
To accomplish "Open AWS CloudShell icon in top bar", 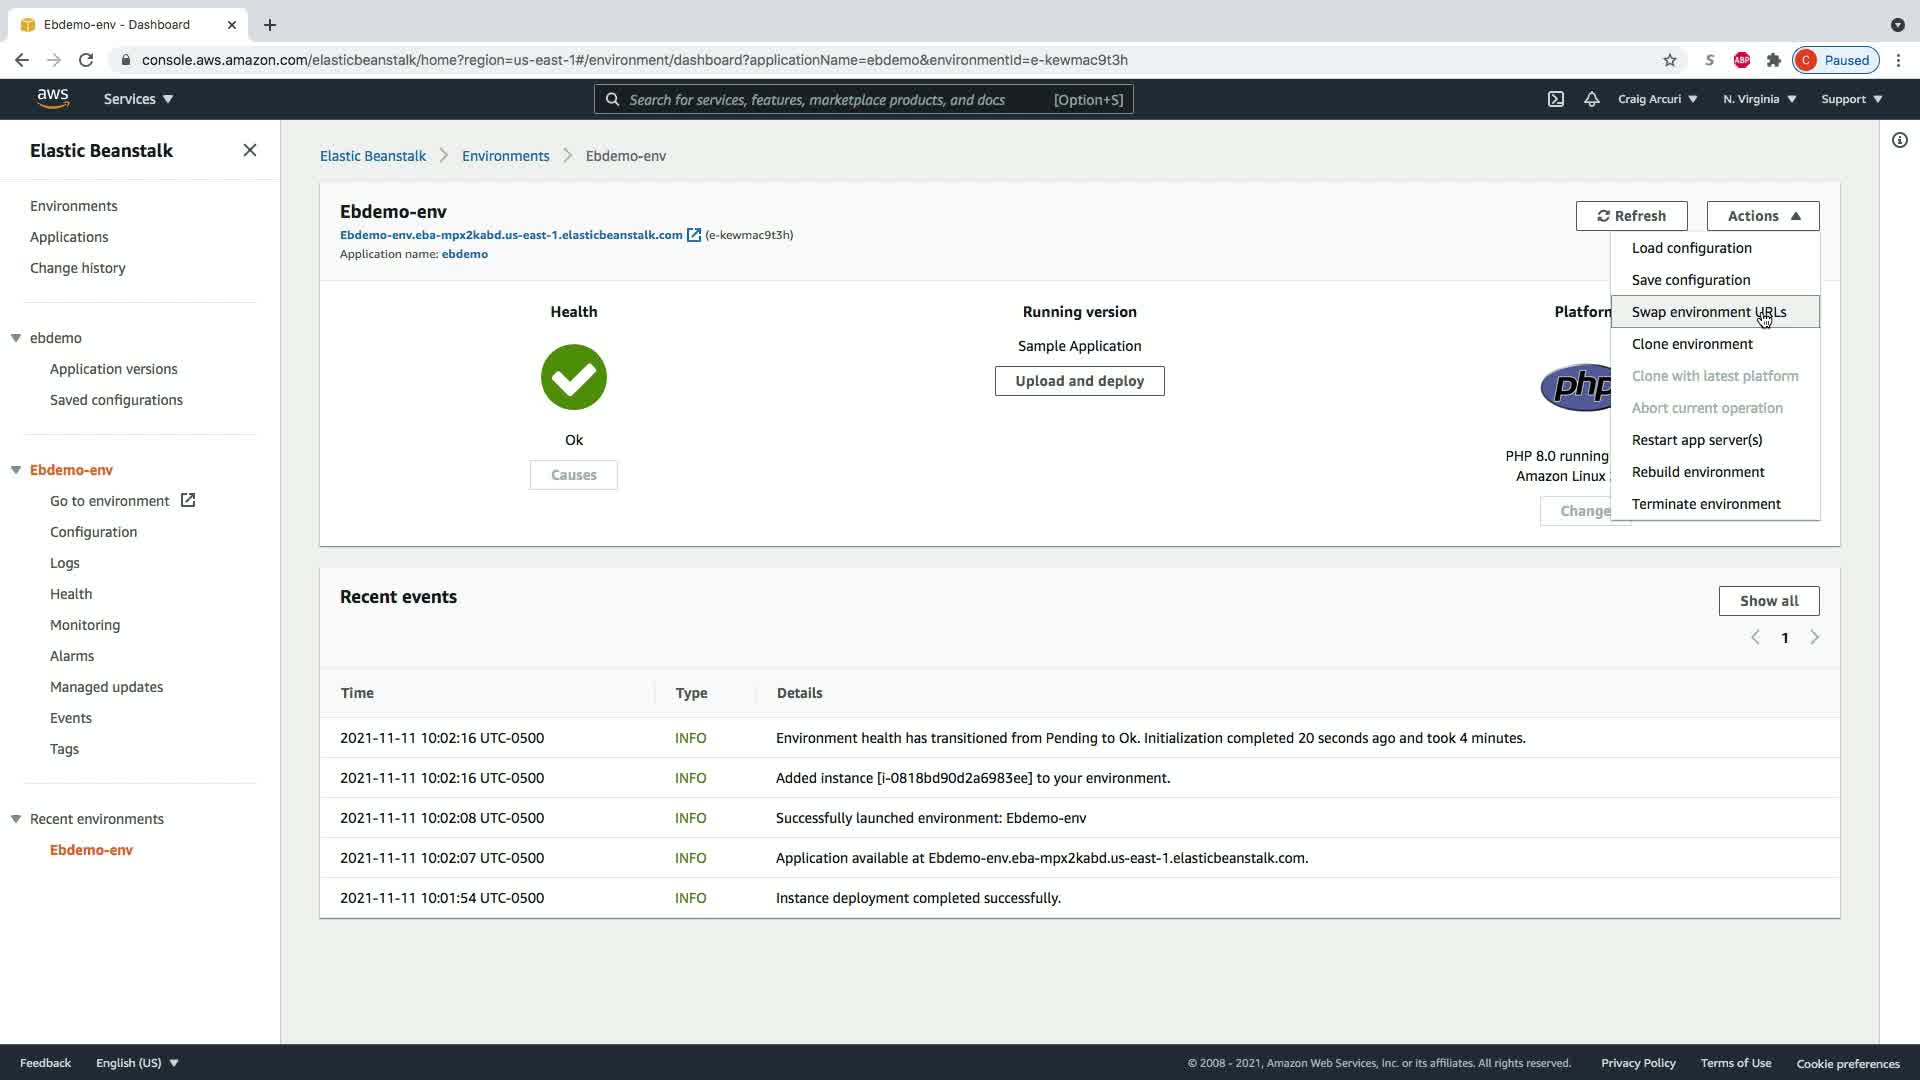I will click(1556, 99).
